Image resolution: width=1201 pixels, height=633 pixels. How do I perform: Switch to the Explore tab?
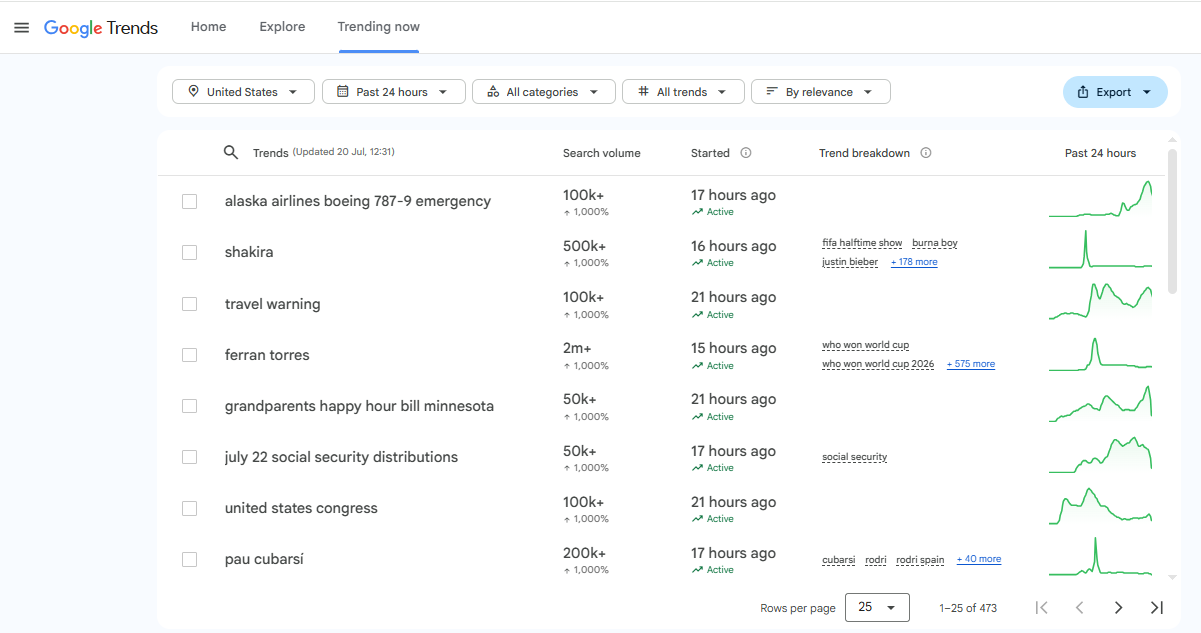[282, 27]
